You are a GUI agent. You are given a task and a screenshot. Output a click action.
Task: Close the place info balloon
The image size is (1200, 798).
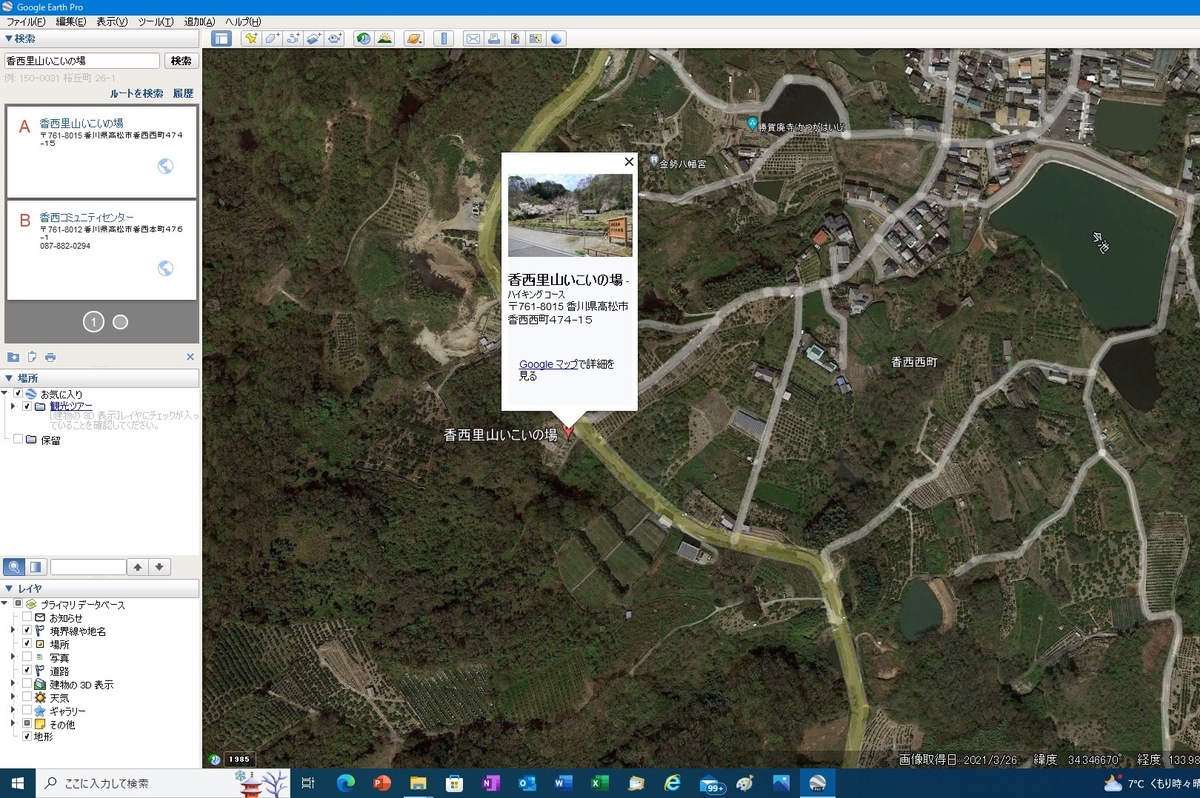[629, 161]
